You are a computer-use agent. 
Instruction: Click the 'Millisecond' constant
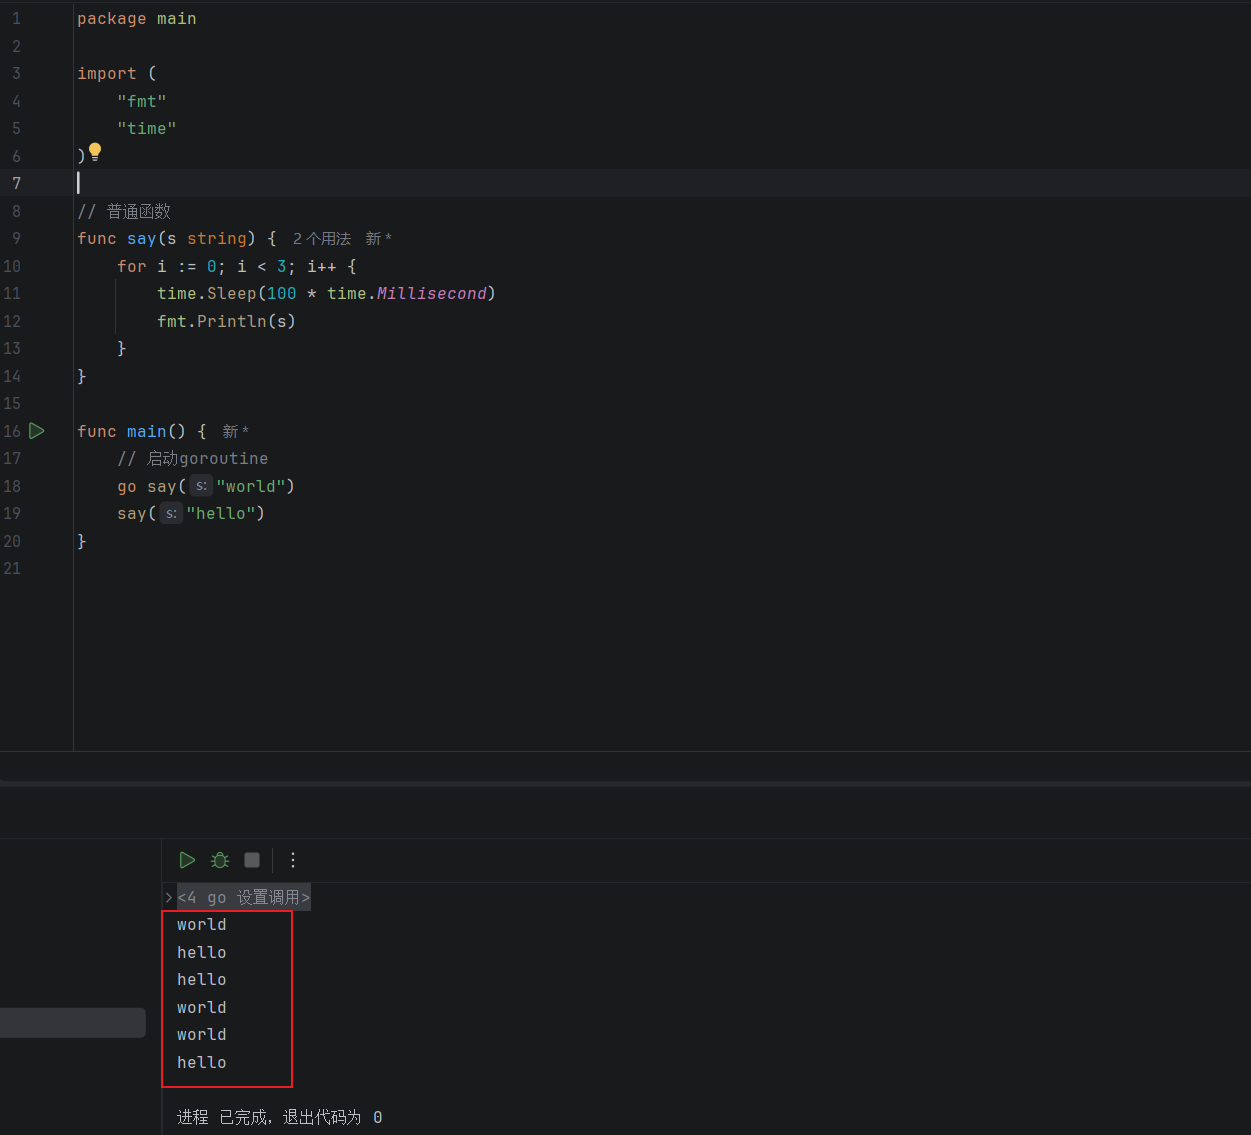coord(432,294)
